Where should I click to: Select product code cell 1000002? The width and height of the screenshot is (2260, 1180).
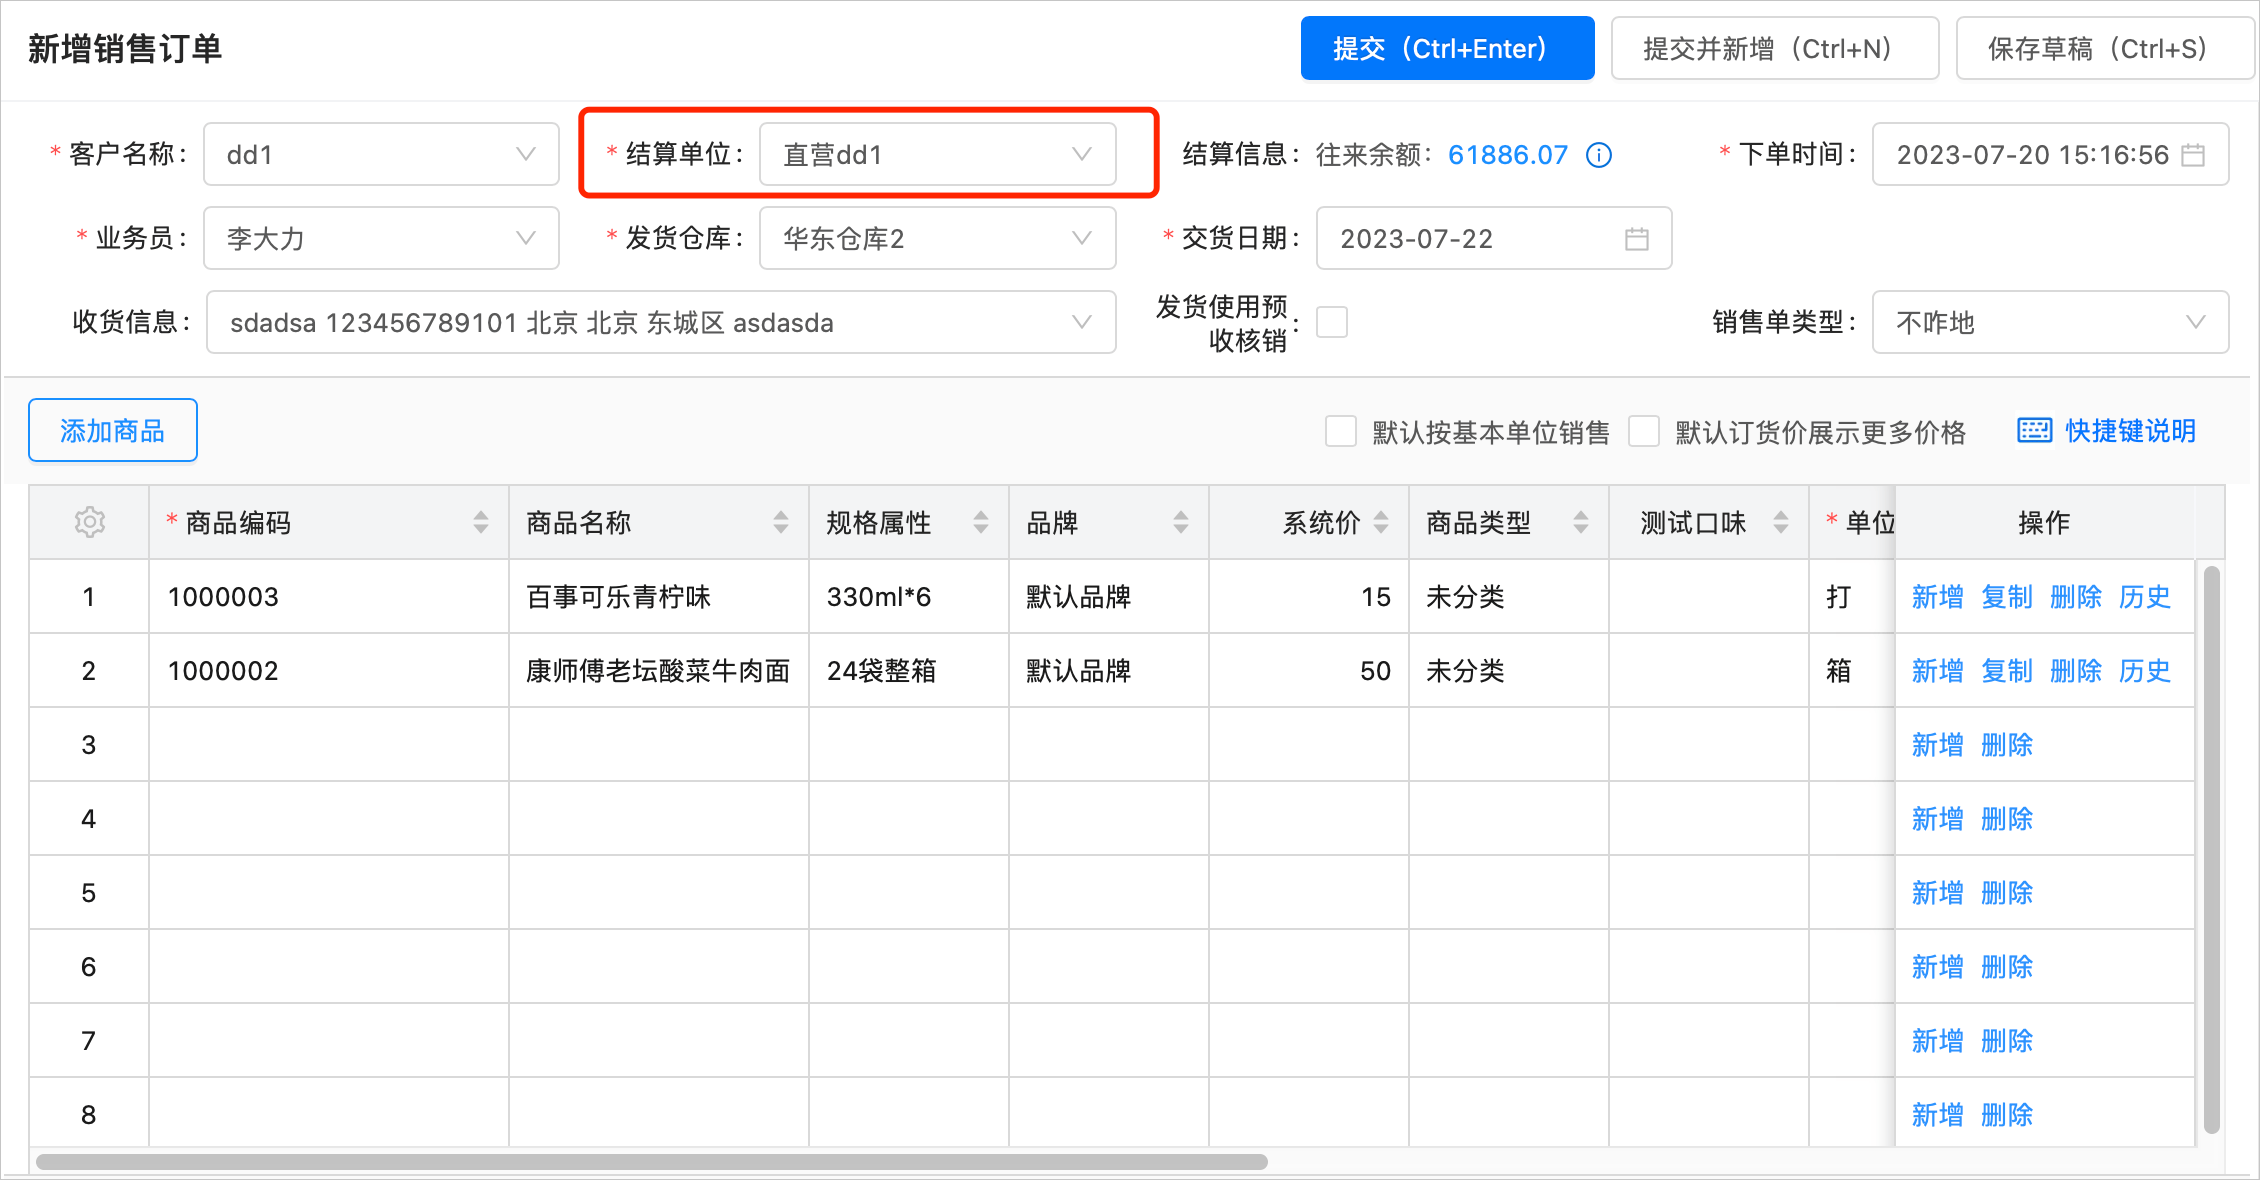pos(329,671)
